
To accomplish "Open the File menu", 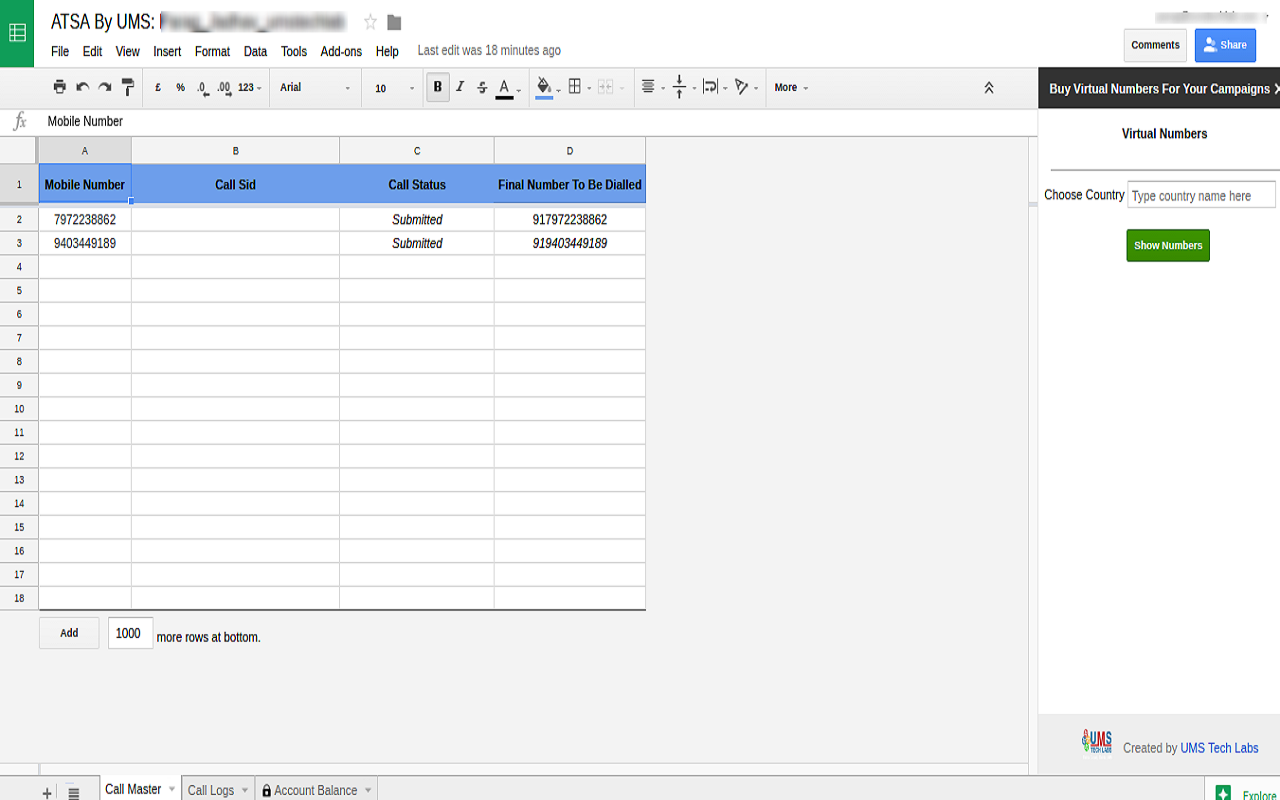I will click(60, 51).
